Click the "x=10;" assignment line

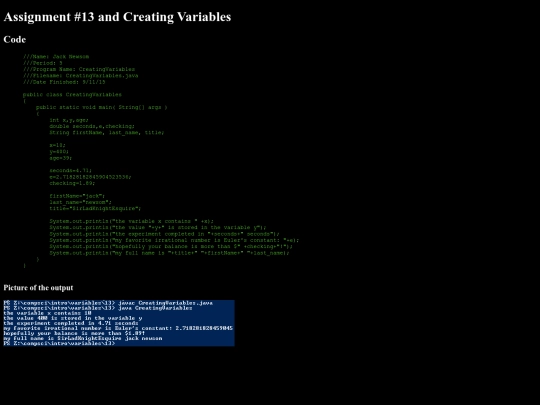click(57, 145)
